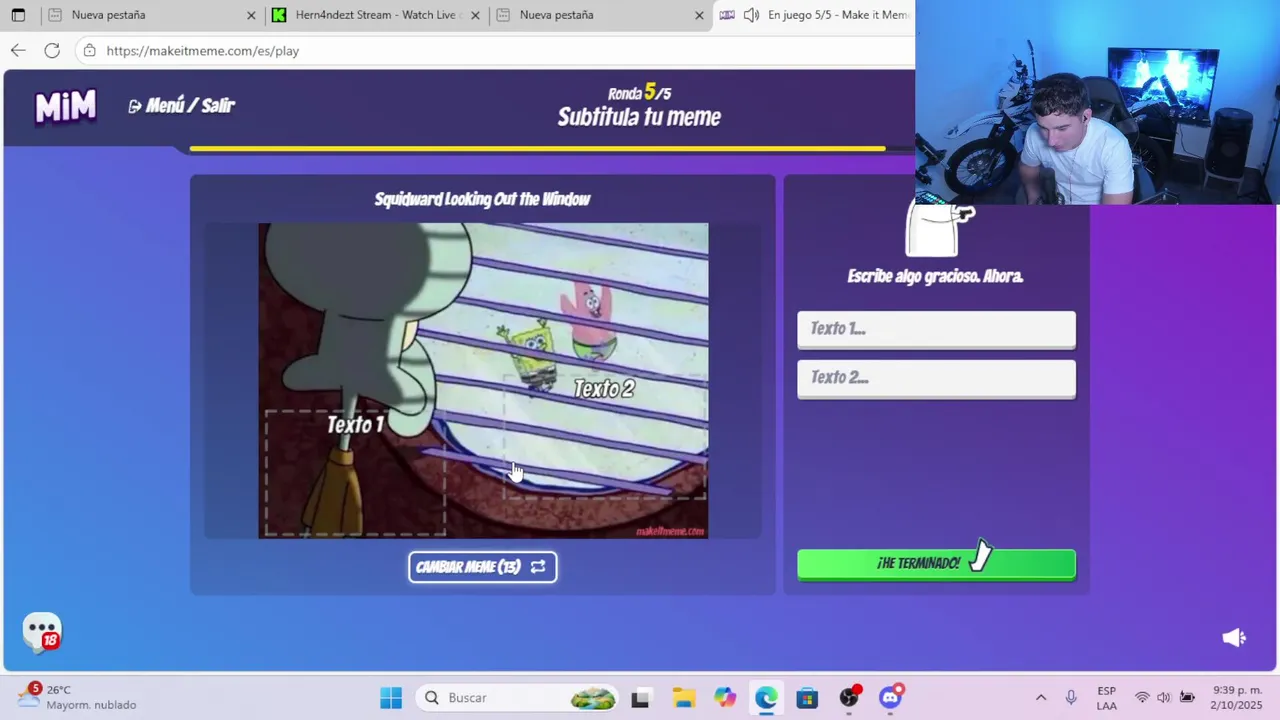Click the Cambiar Meme (13) button
The height and width of the screenshot is (720, 1280).
pos(482,567)
